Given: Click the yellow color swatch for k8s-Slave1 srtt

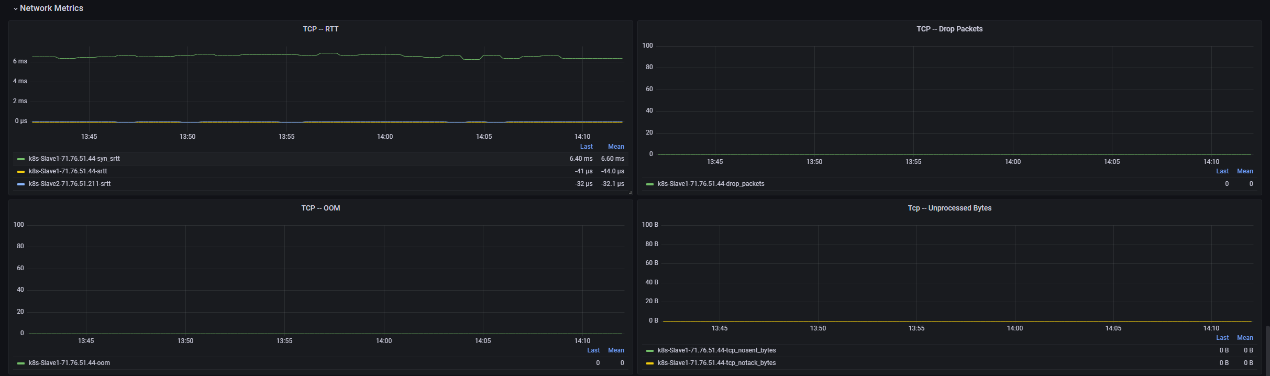Looking at the screenshot, I should click(x=21, y=171).
